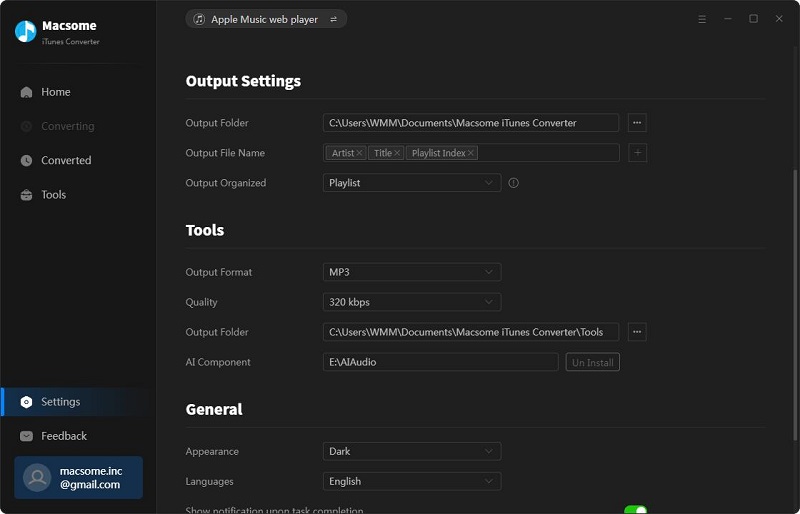This screenshot has width=800, height=514.
Task: Open the Quality 320 kbps dropdown
Action: tap(412, 302)
